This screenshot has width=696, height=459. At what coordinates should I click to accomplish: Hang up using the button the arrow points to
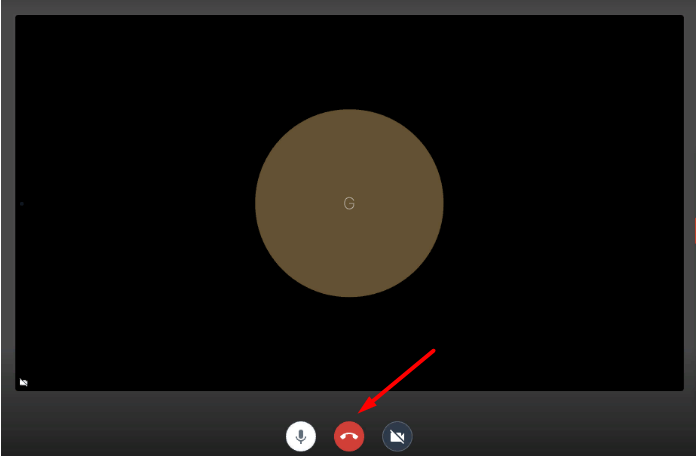(x=349, y=436)
